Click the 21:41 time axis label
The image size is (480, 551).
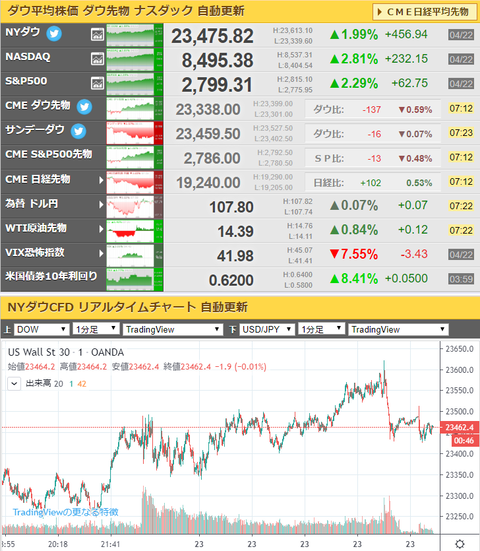pyautogui.click(x=110, y=544)
